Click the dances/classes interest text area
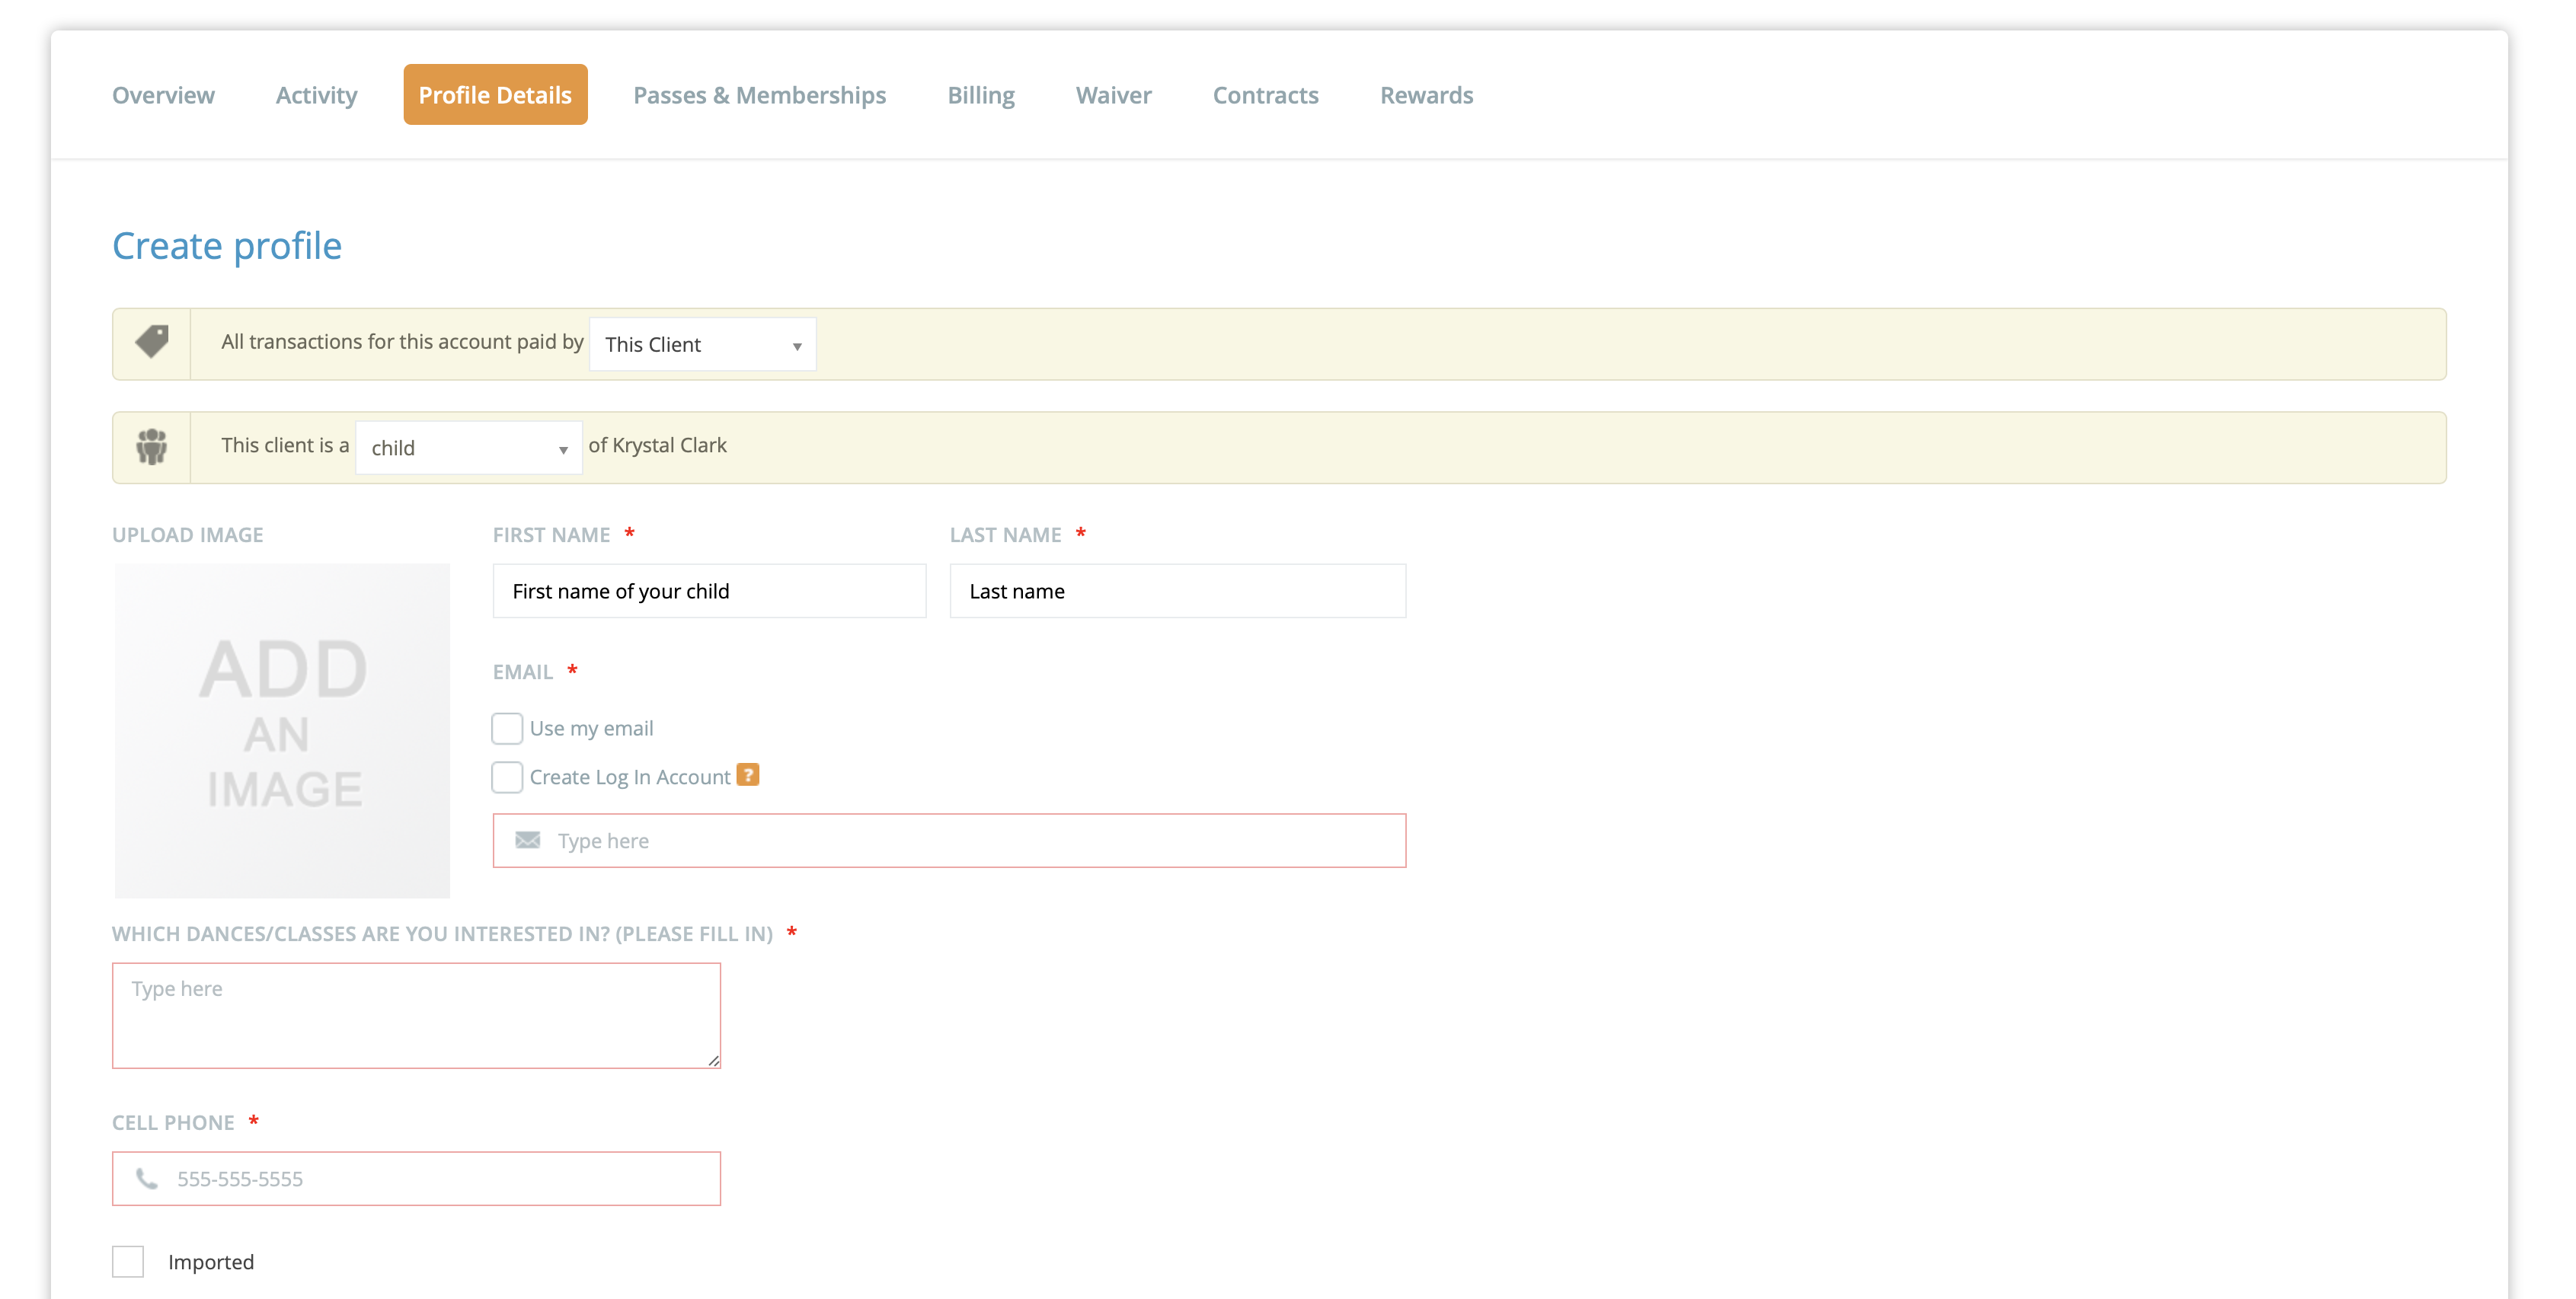The image size is (2576, 1299). coord(416,1015)
